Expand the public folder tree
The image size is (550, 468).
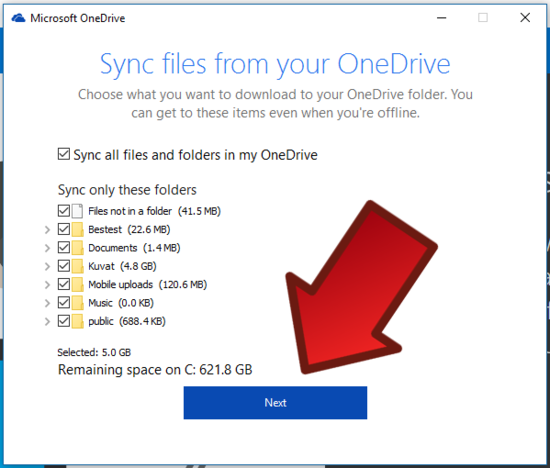click(x=47, y=321)
